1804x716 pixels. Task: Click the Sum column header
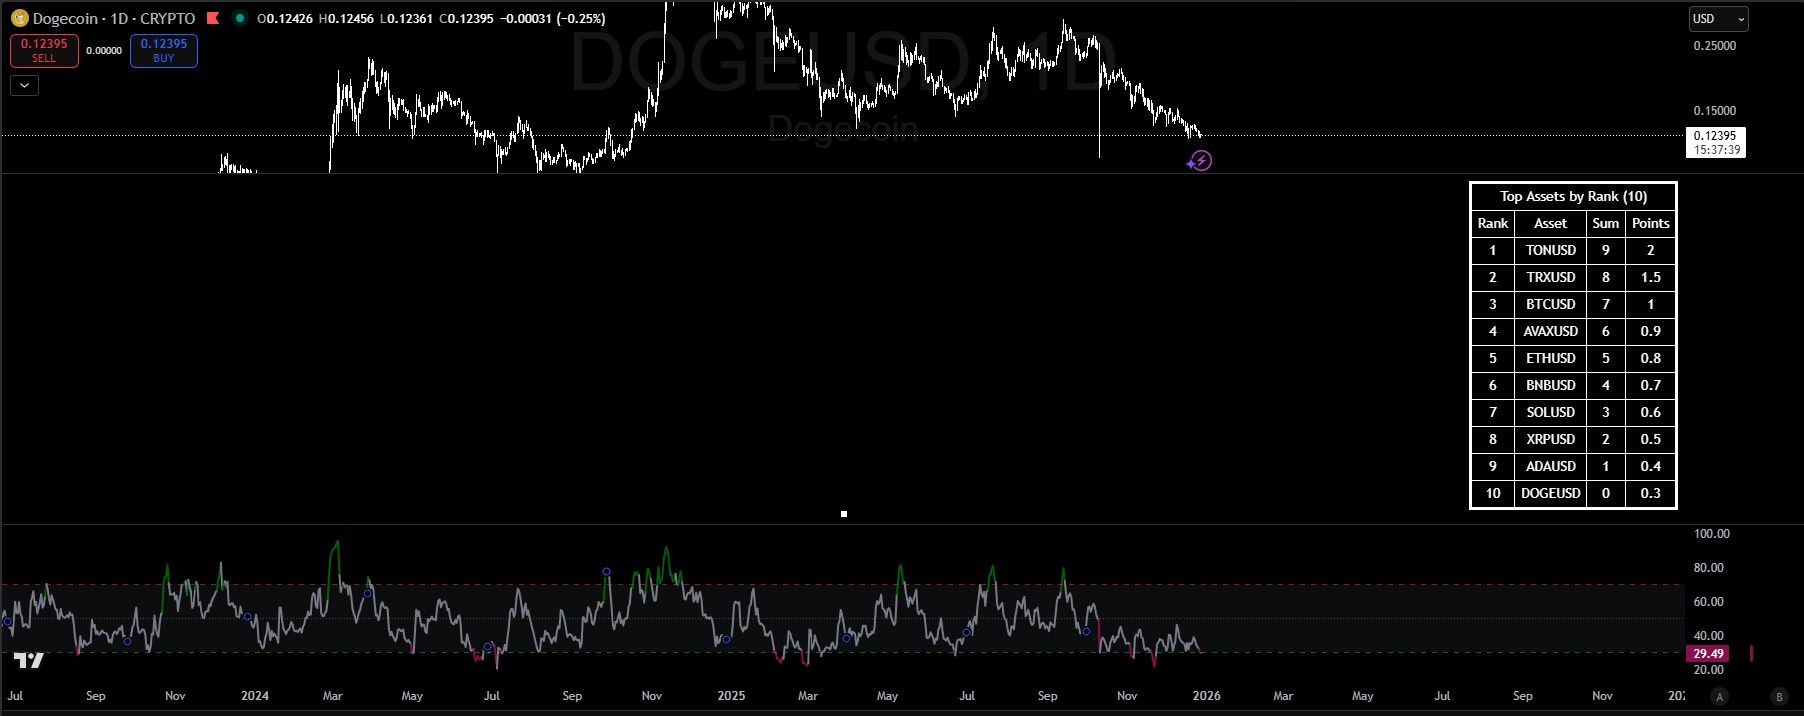tap(1606, 223)
